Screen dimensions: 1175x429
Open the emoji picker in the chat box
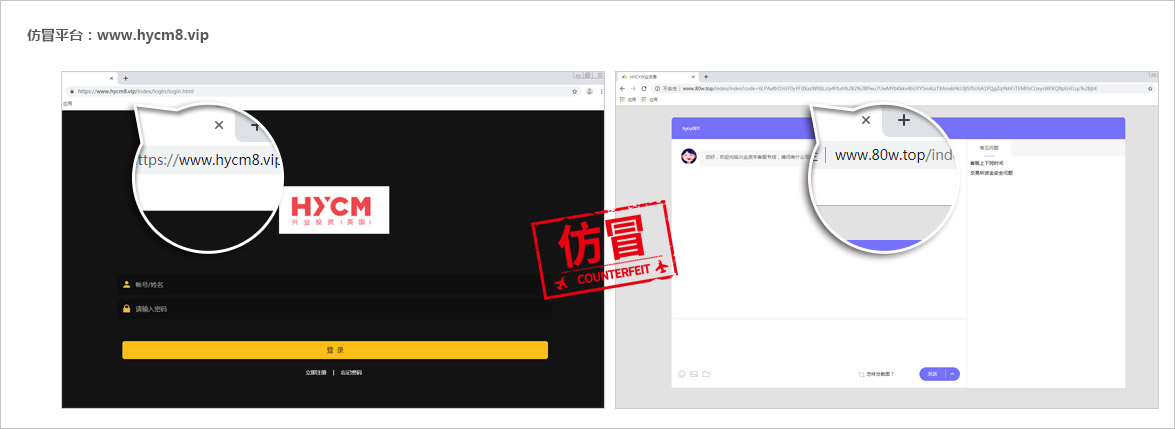tap(682, 374)
